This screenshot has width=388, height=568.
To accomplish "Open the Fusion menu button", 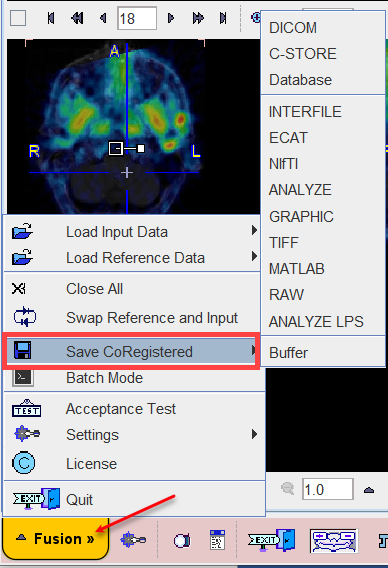I will pos(56,539).
